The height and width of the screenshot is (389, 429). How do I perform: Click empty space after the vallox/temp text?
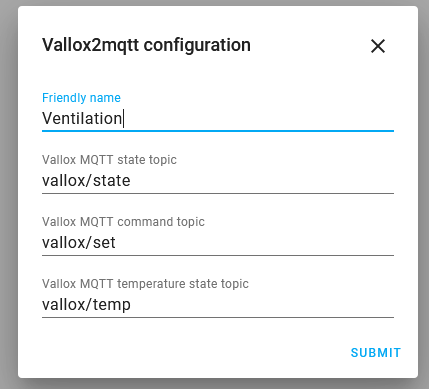click(263, 305)
